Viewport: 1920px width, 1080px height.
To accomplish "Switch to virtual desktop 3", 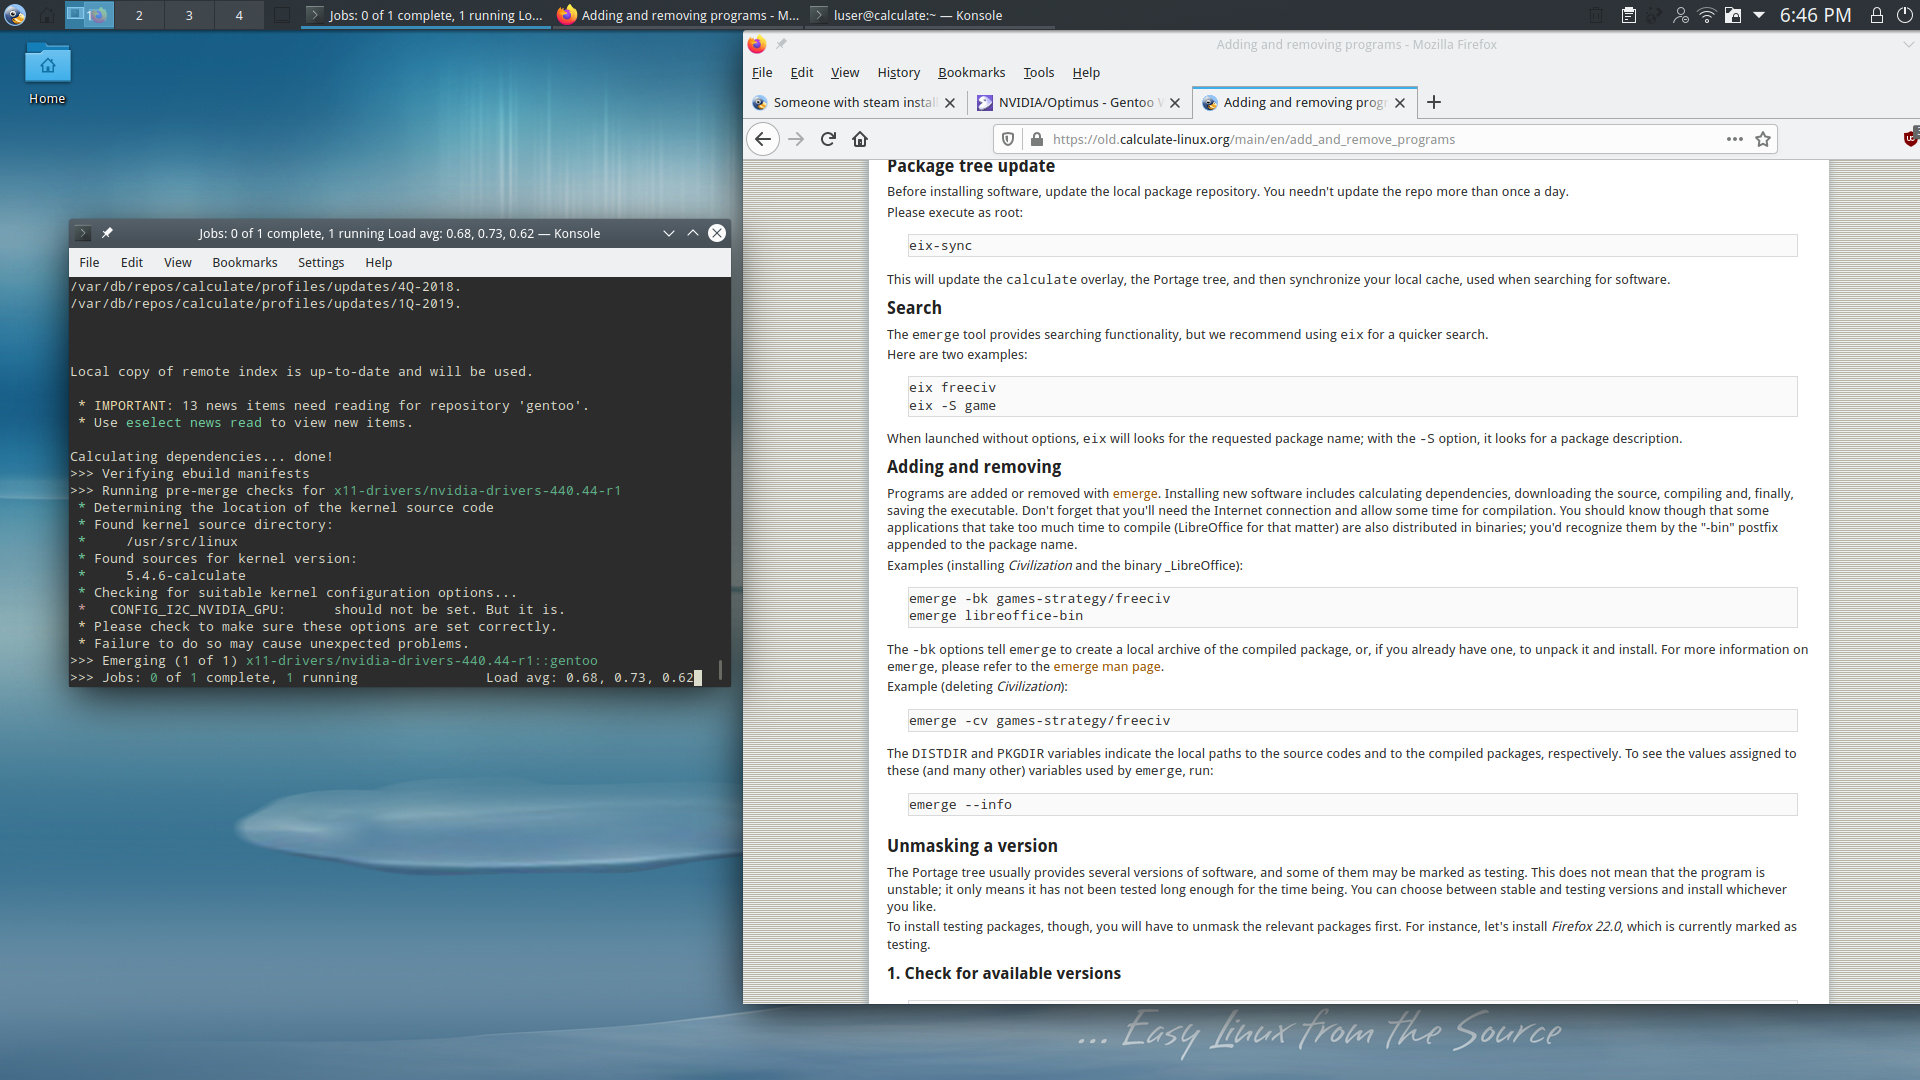I will tap(189, 15).
